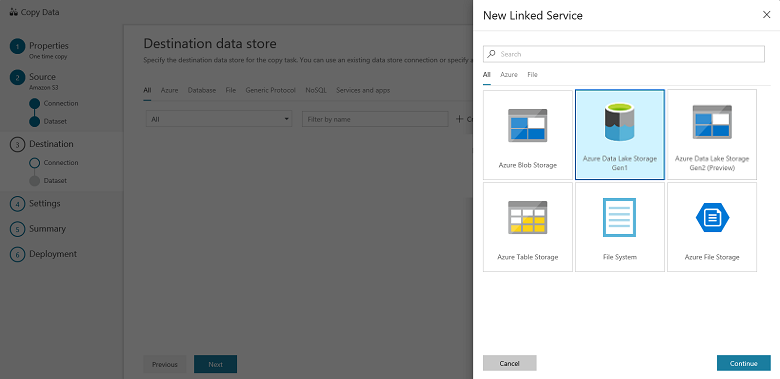Click the Next button
Image resolution: width=780 pixels, height=379 pixels.
click(215, 364)
